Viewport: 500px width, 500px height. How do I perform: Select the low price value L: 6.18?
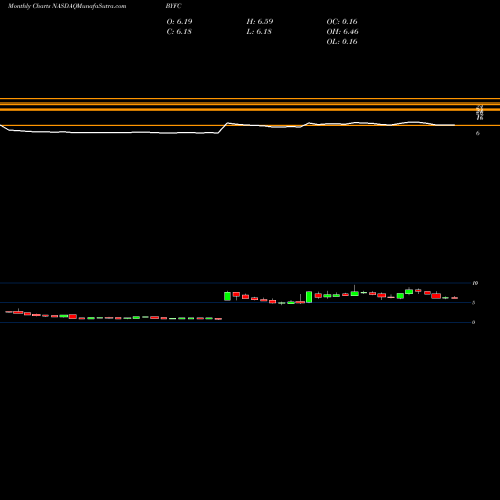[x=259, y=31]
